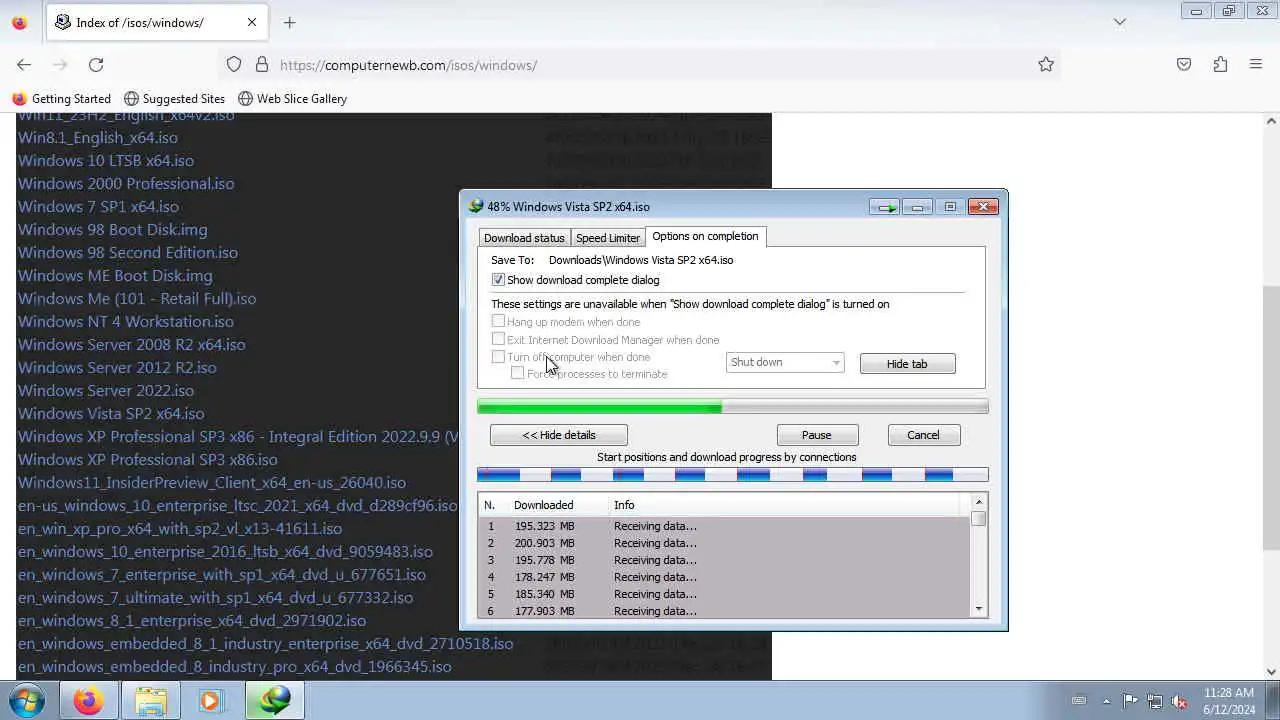Open a new tab with plus icon
Screen dimensions: 1280x720
[289, 22]
